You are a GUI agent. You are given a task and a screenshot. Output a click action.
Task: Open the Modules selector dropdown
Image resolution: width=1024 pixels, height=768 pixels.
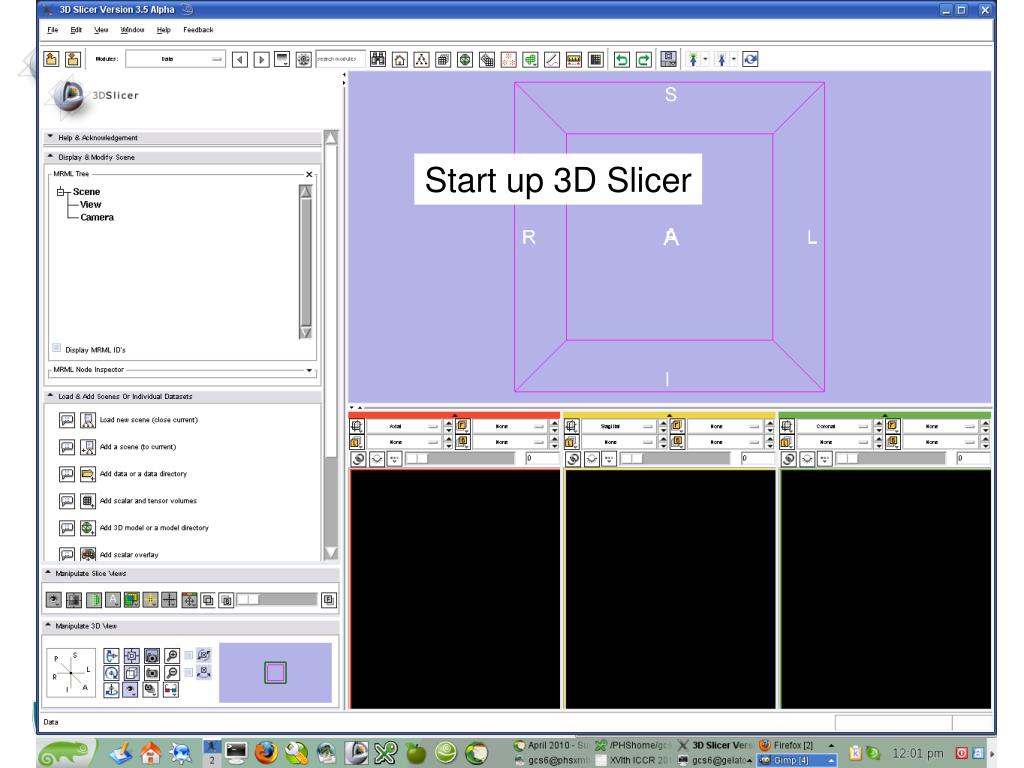[175, 59]
